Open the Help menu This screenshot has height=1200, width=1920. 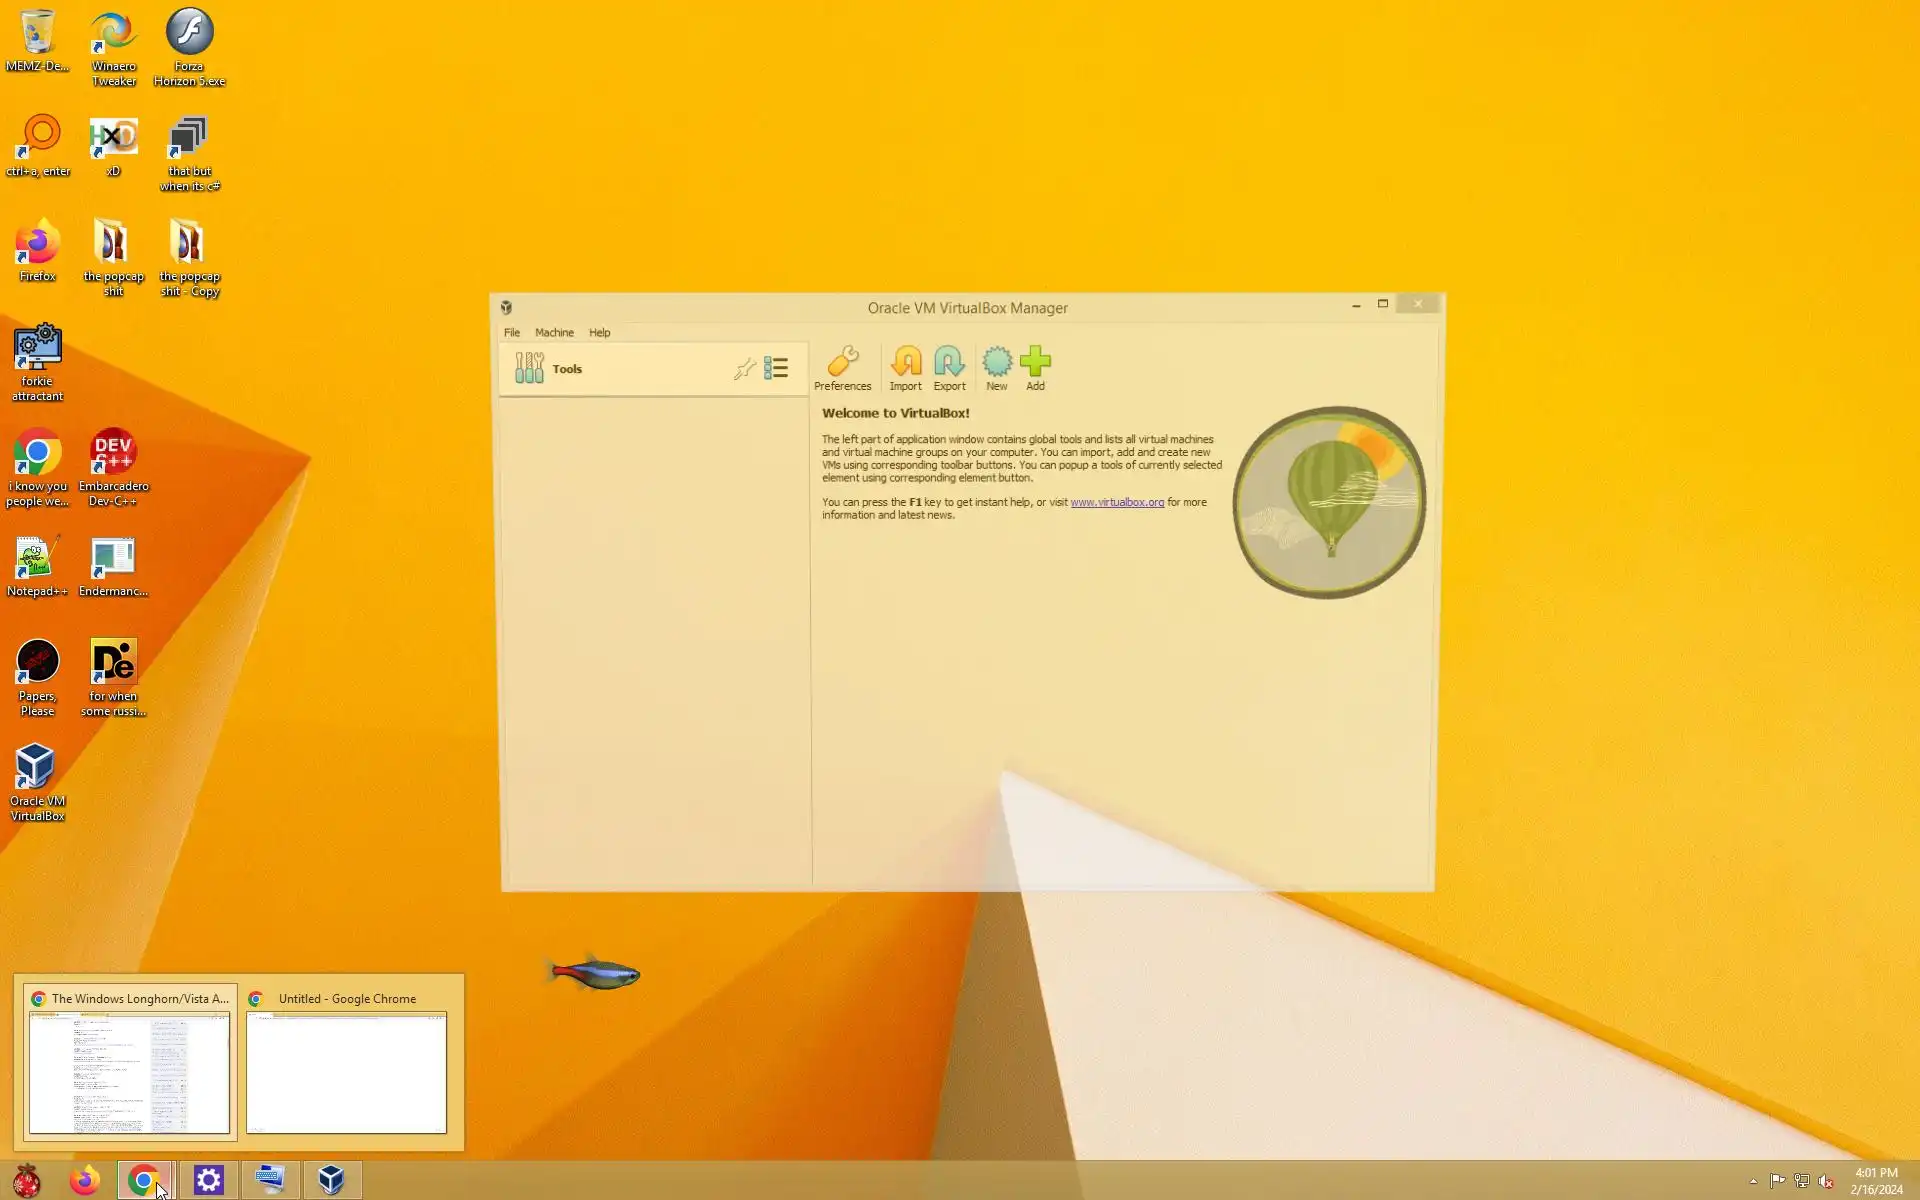[599, 333]
